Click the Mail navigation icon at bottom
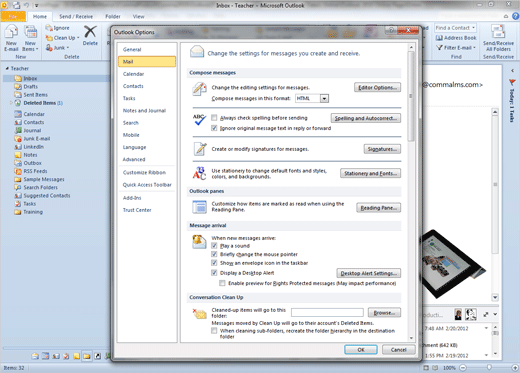This screenshot has width=520, height=373. pyautogui.click(x=35, y=356)
